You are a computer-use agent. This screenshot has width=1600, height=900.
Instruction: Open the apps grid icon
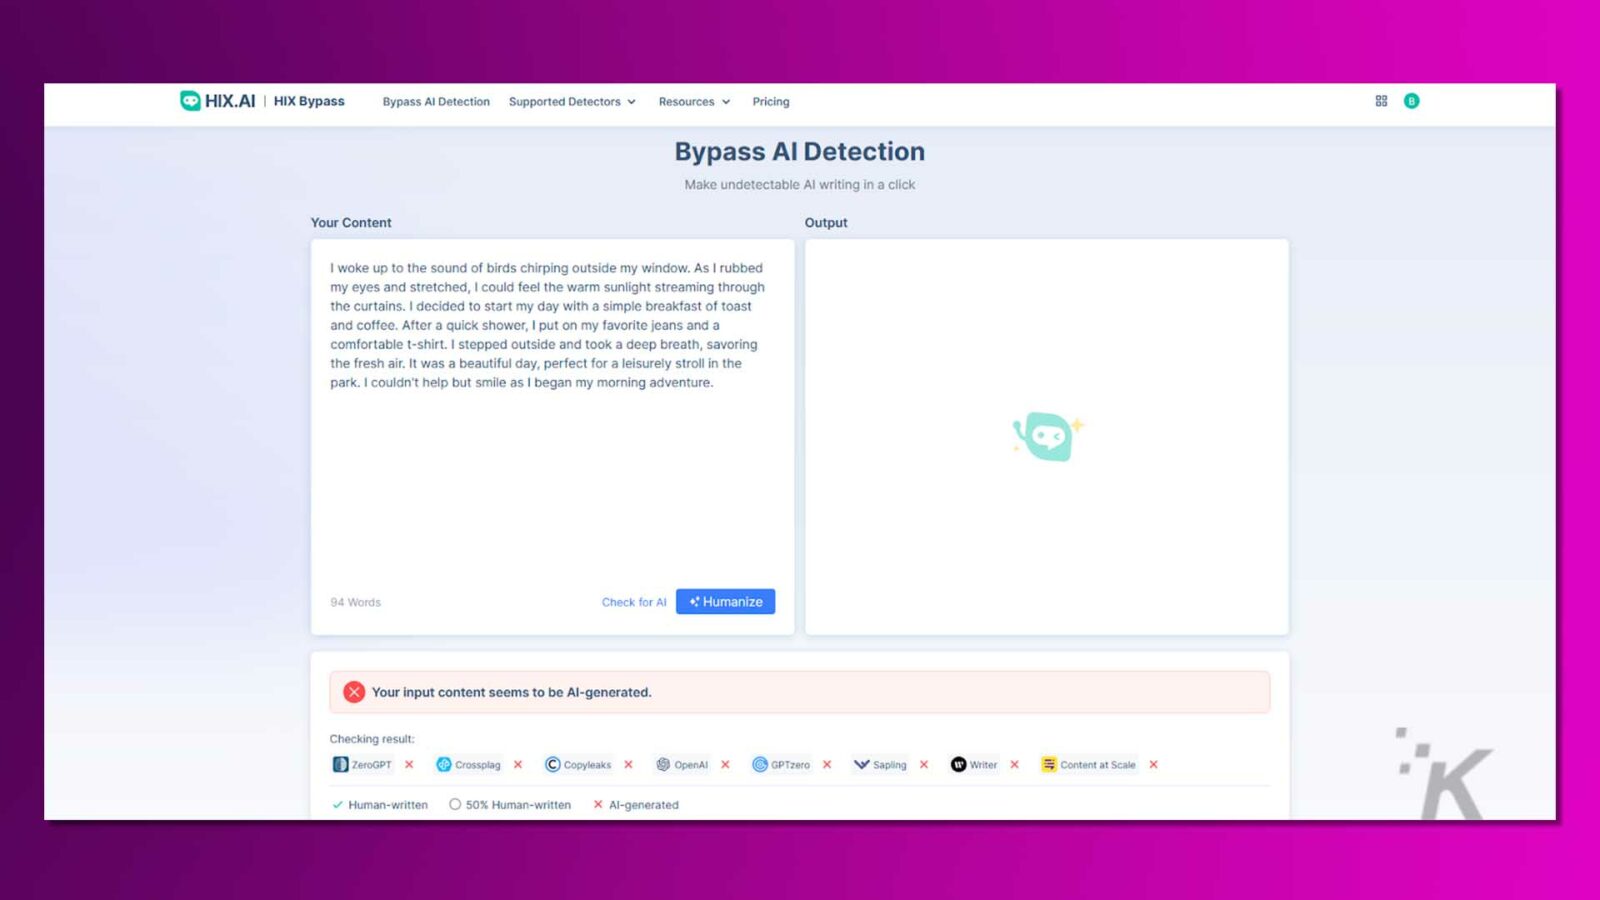click(1381, 101)
